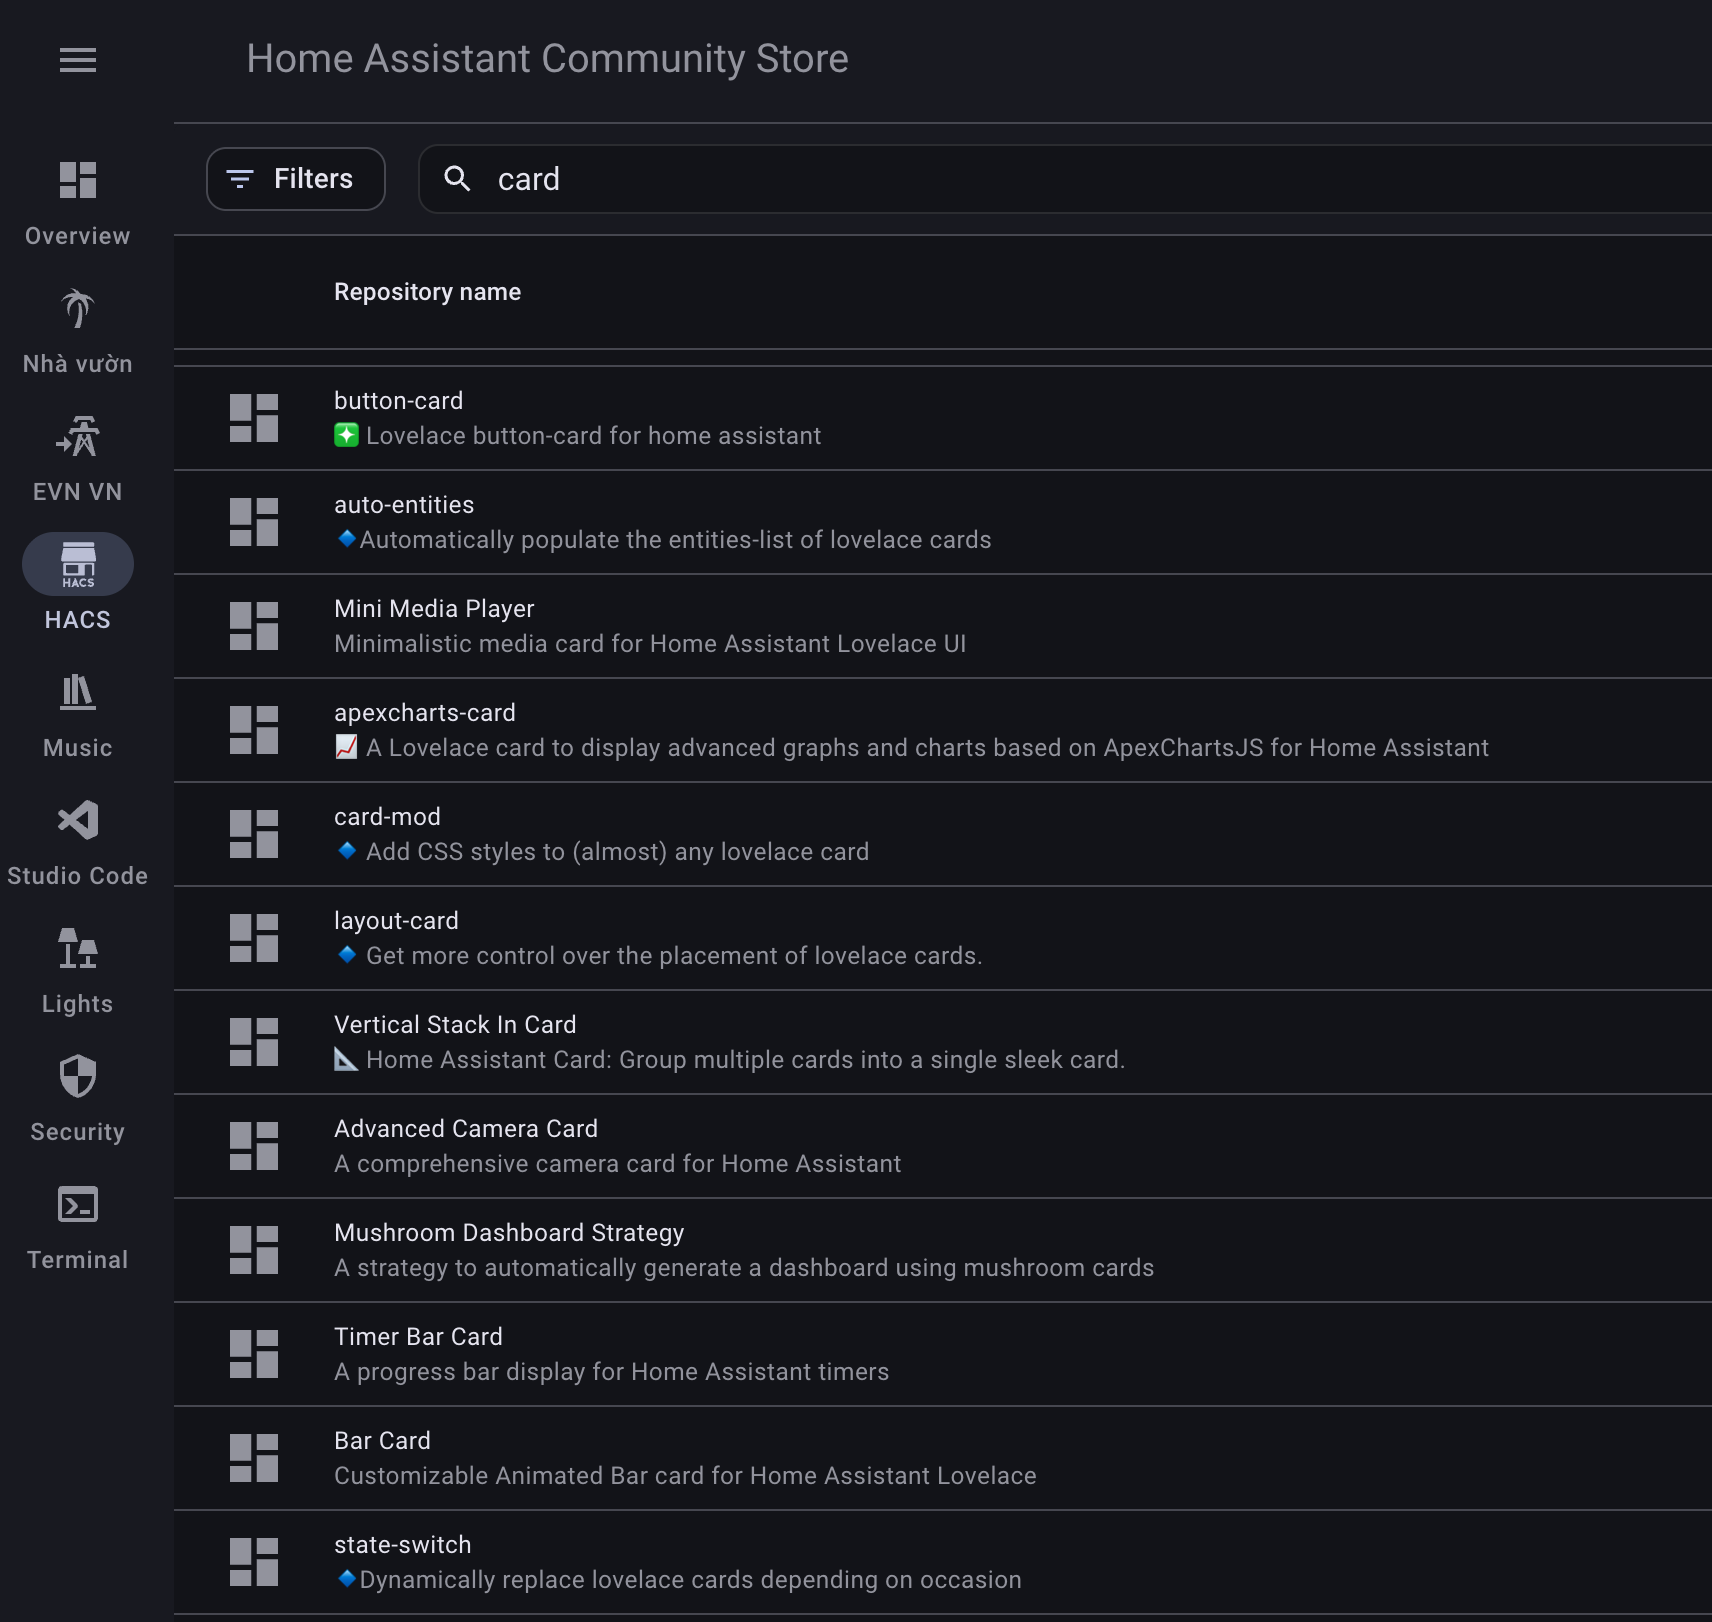The height and width of the screenshot is (1622, 1712).
Task: Click the card-mod dashboard icon
Action: click(254, 834)
